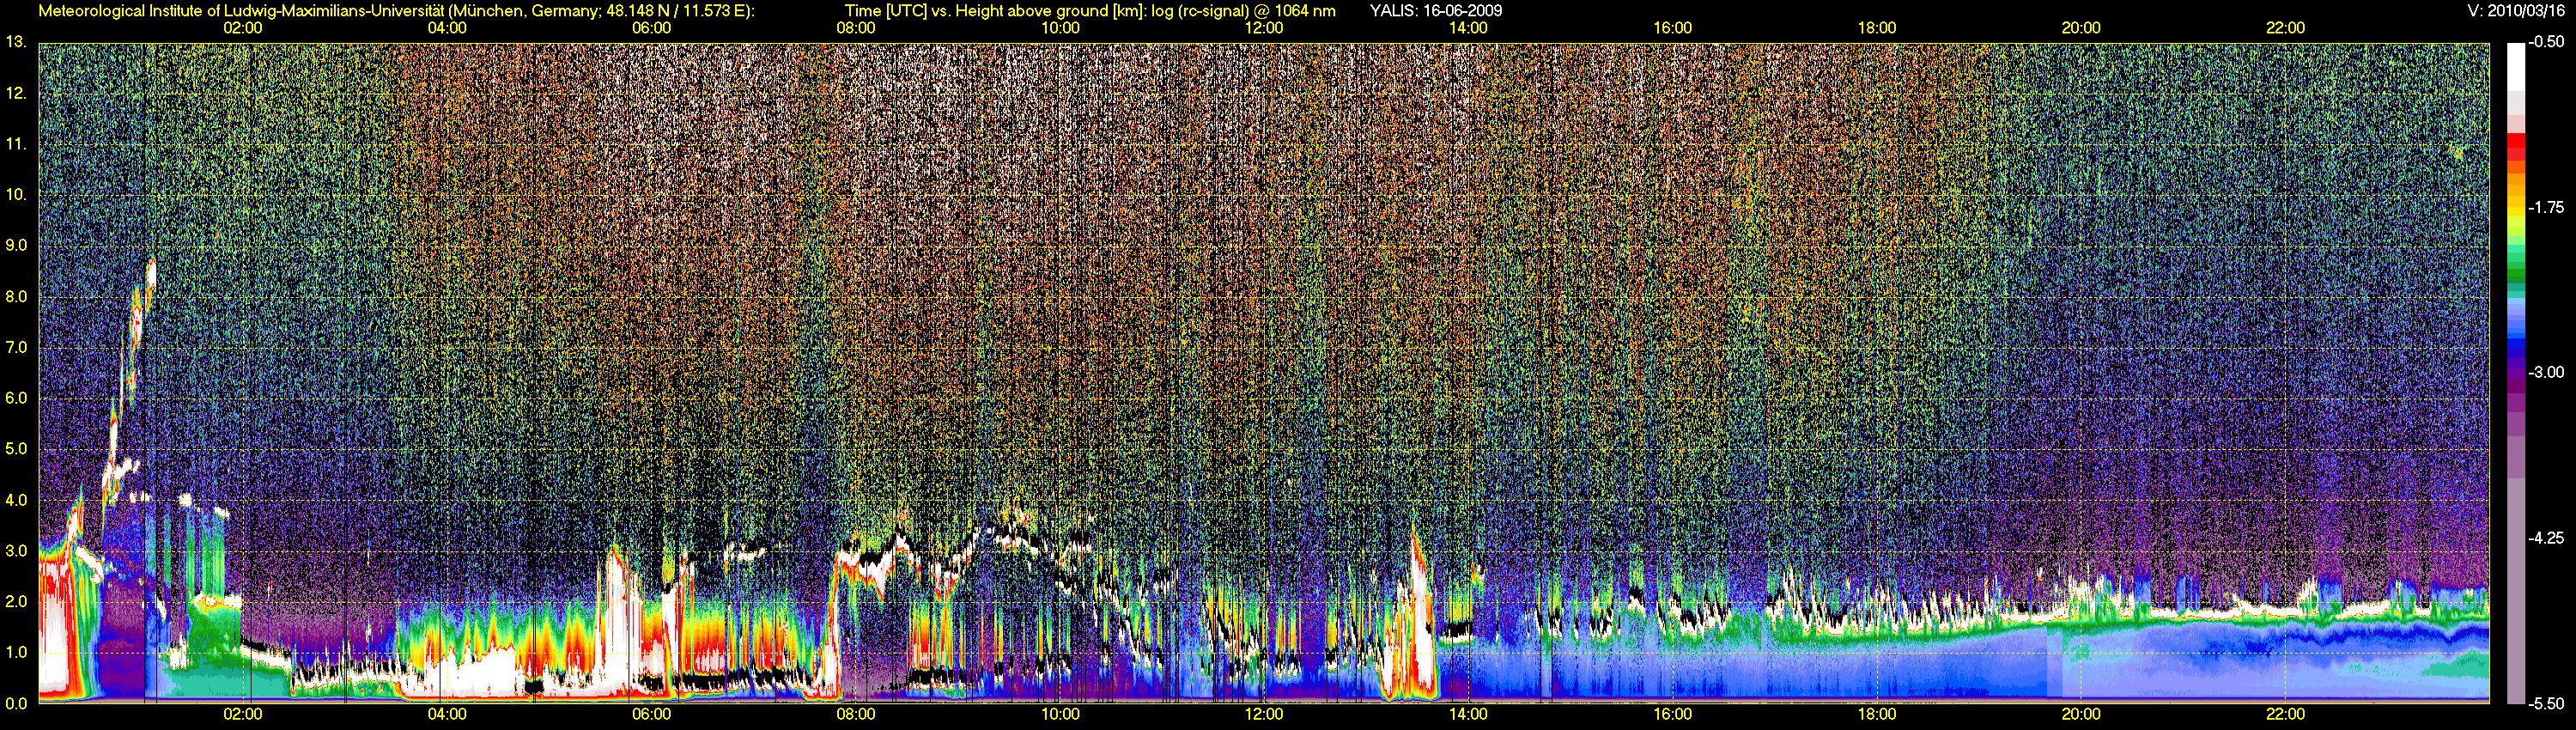Click the 20:00 label on the bottom time axis

(x=2081, y=714)
